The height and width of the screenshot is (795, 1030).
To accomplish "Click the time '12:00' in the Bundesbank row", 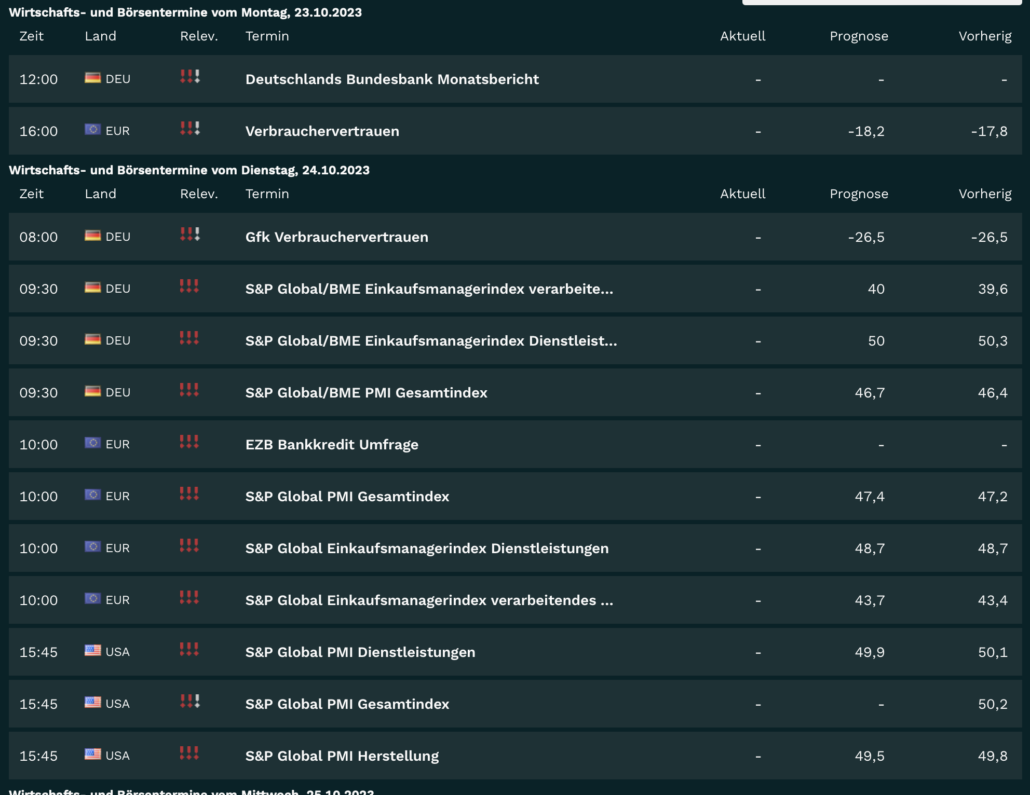I will [x=38, y=80].
